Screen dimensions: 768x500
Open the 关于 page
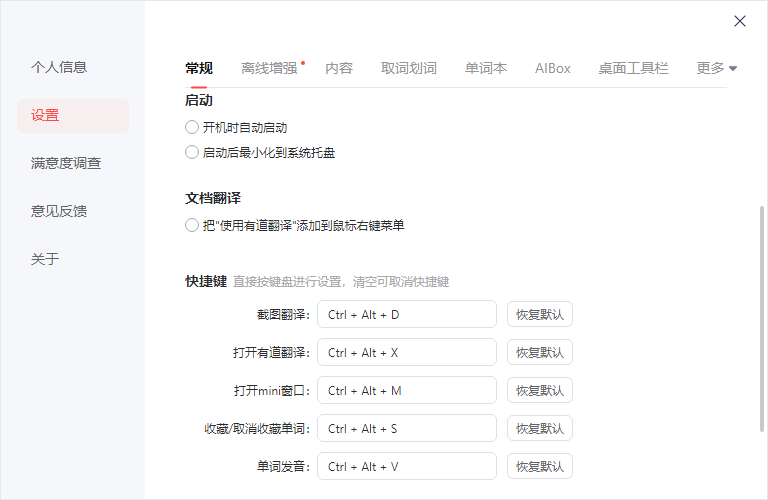pos(45,259)
